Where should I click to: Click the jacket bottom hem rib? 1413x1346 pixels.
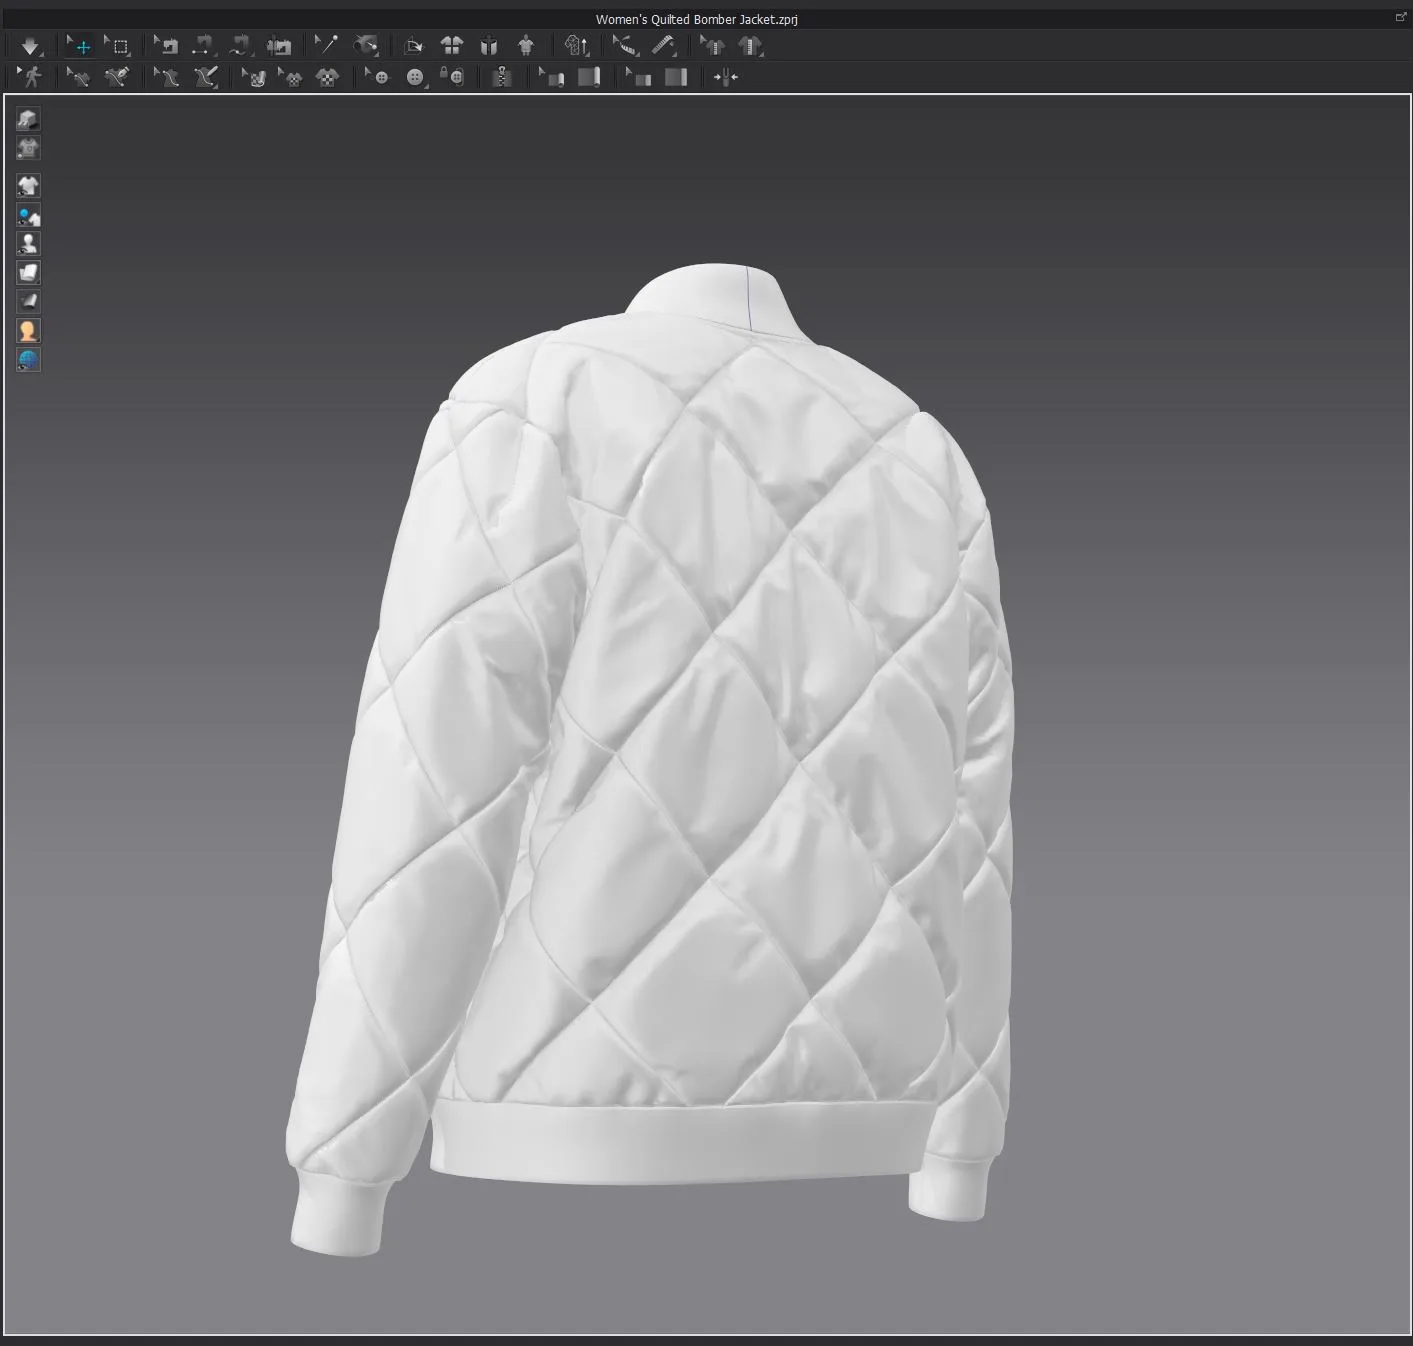tap(680, 1143)
